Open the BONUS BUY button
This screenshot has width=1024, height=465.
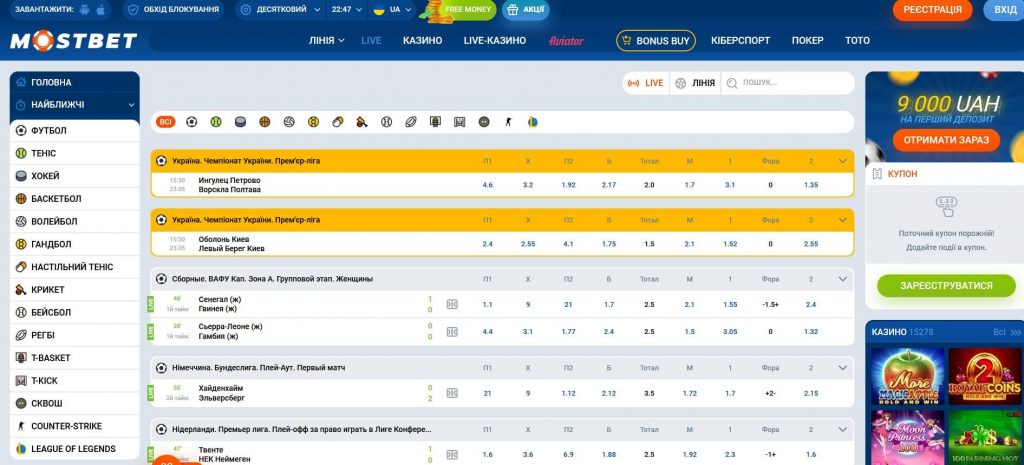click(656, 40)
